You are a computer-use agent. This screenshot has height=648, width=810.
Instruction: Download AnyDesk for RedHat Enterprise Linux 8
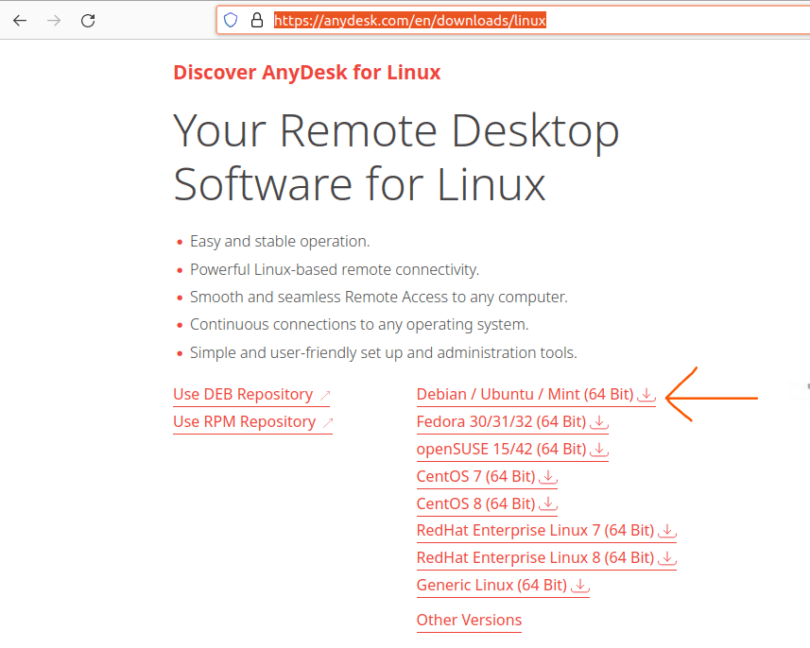667,557
